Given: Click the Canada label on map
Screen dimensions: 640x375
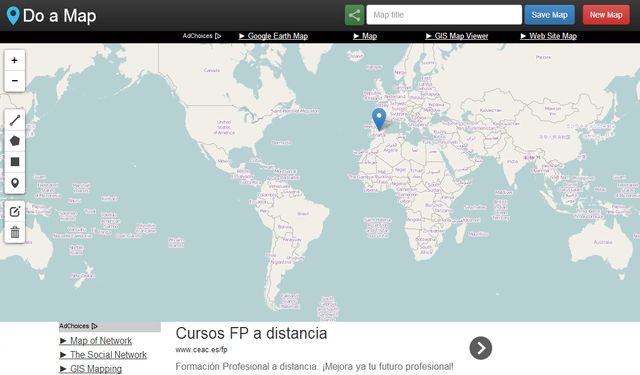Looking at the screenshot, I should click(x=211, y=70).
